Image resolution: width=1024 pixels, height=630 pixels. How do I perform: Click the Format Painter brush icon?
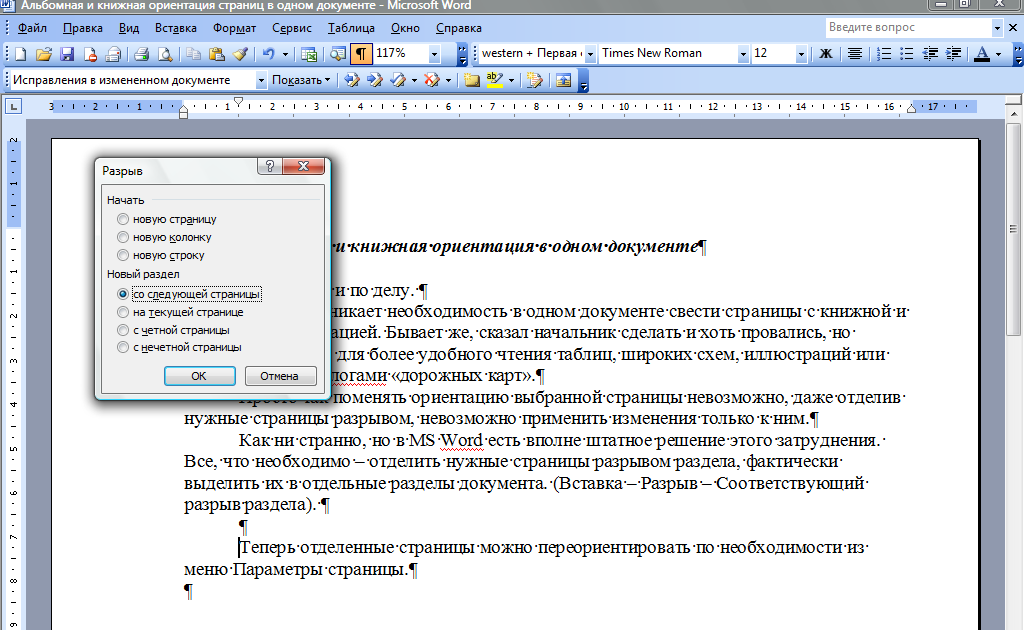pos(240,54)
